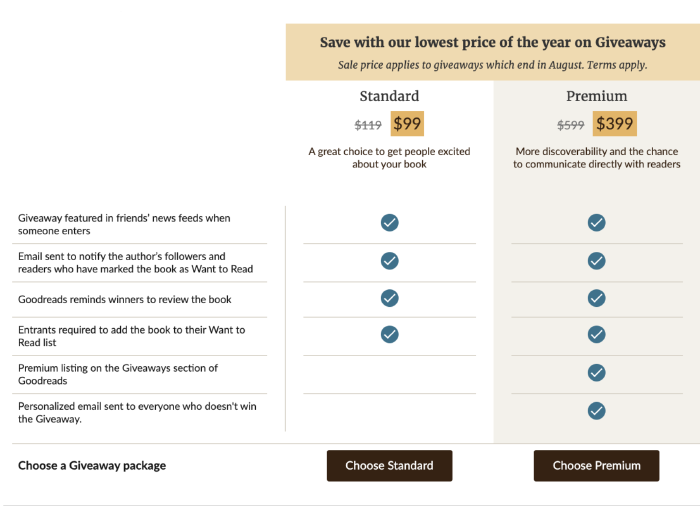Click the "Choose a Giveaway package" label
This screenshot has width=700, height=506.
92,465
